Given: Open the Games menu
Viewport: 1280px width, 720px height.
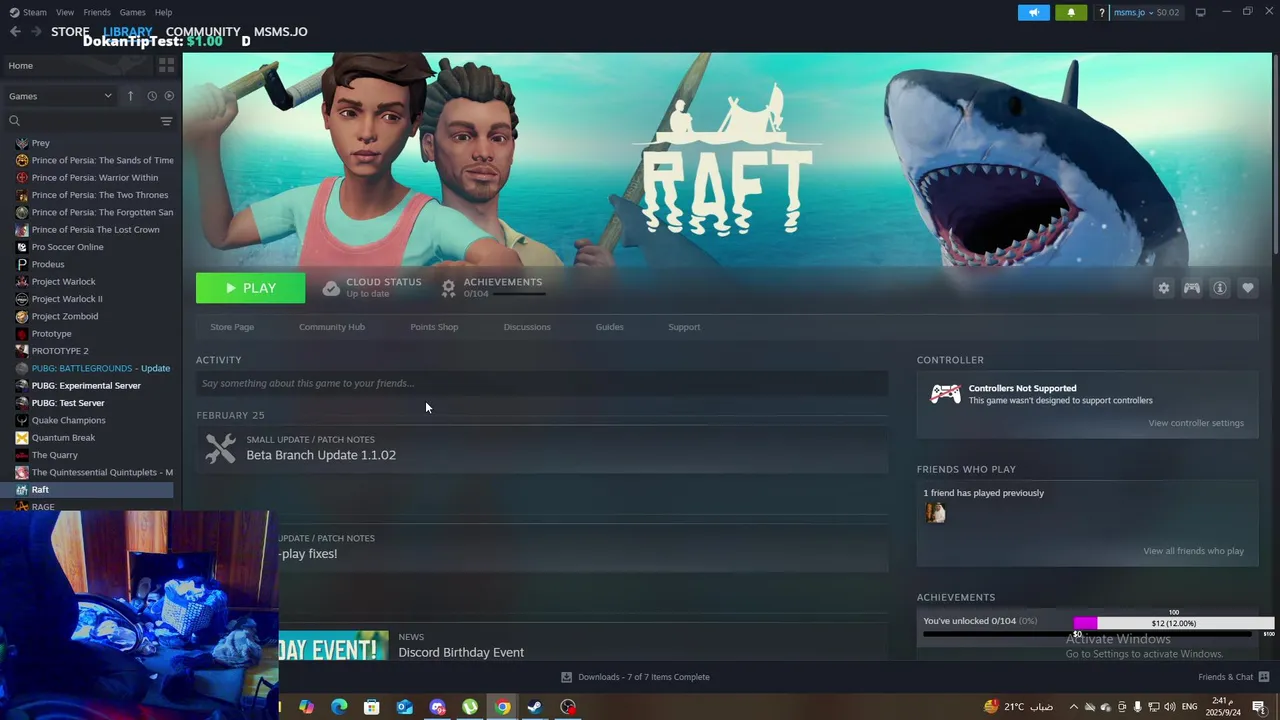Looking at the screenshot, I should tap(132, 12).
